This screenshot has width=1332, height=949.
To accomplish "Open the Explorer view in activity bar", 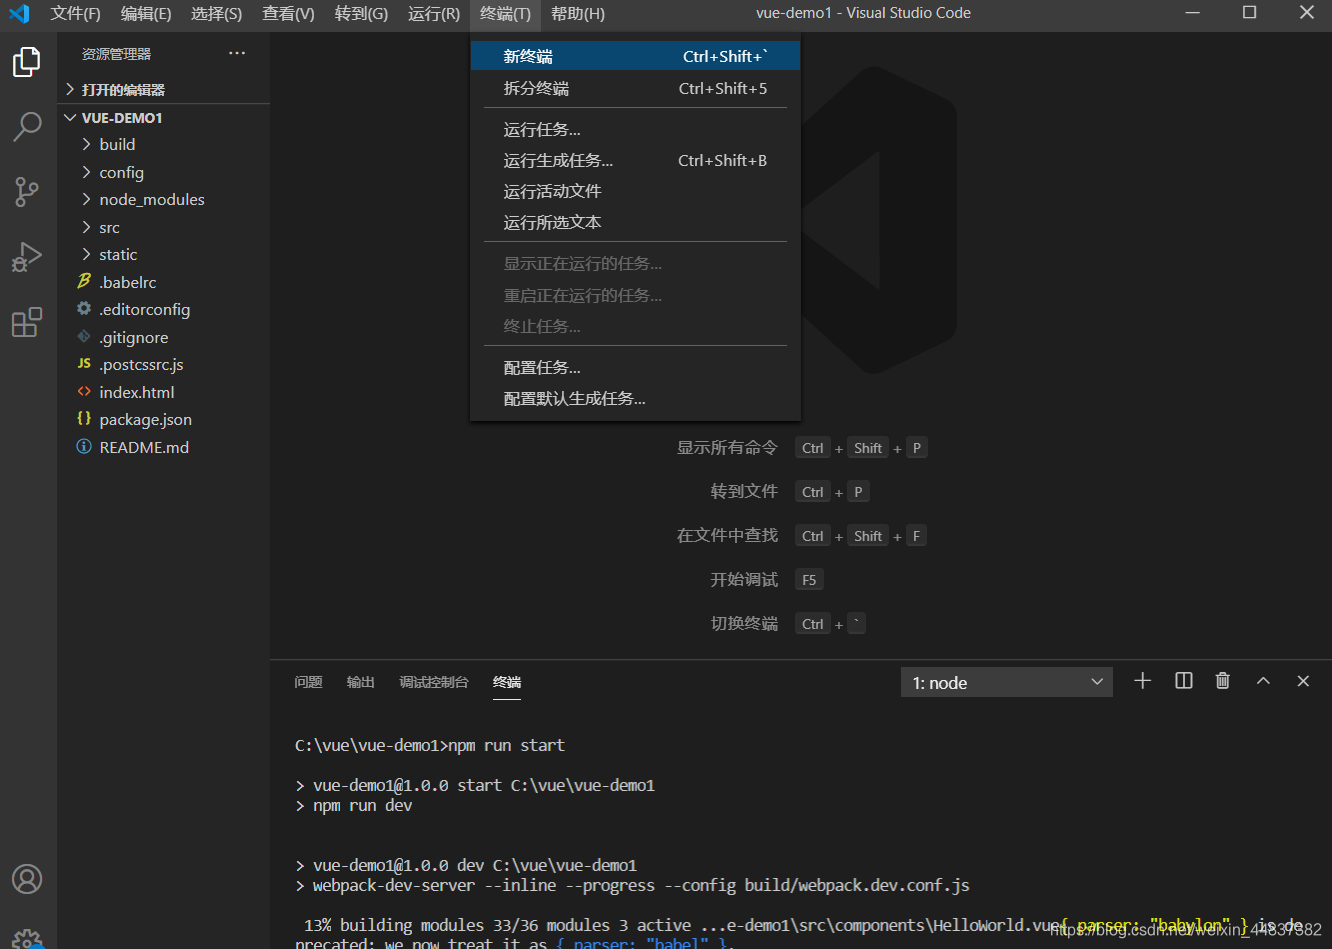I will coord(27,62).
